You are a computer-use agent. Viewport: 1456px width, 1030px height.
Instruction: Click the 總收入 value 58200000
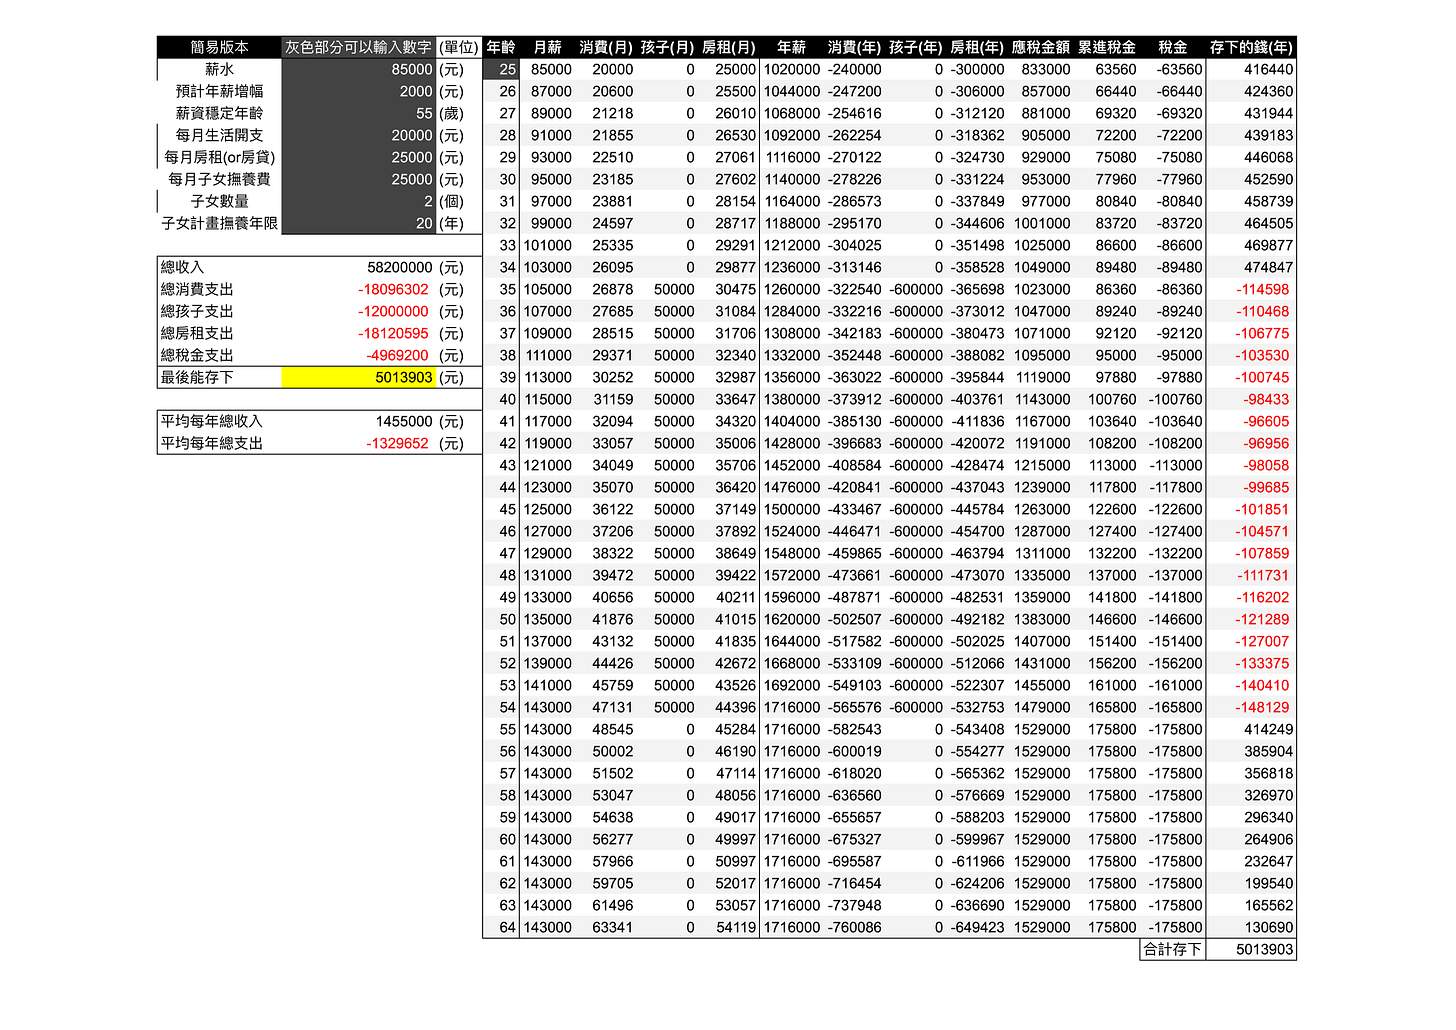click(x=400, y=267)
